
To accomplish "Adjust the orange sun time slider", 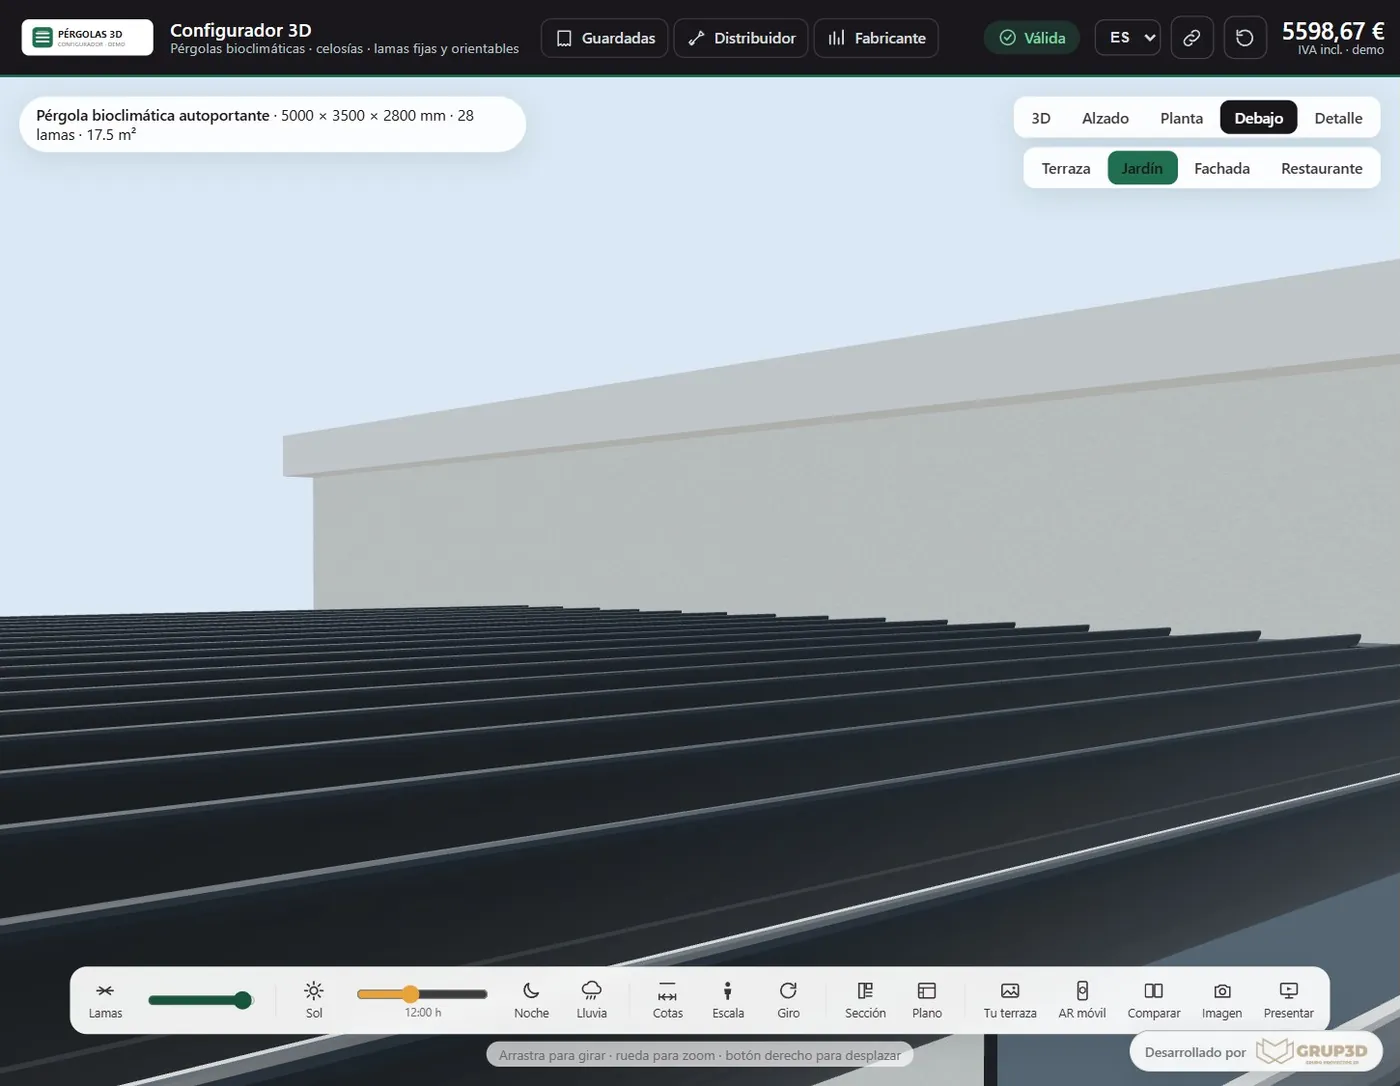I will tap(422, 994).
